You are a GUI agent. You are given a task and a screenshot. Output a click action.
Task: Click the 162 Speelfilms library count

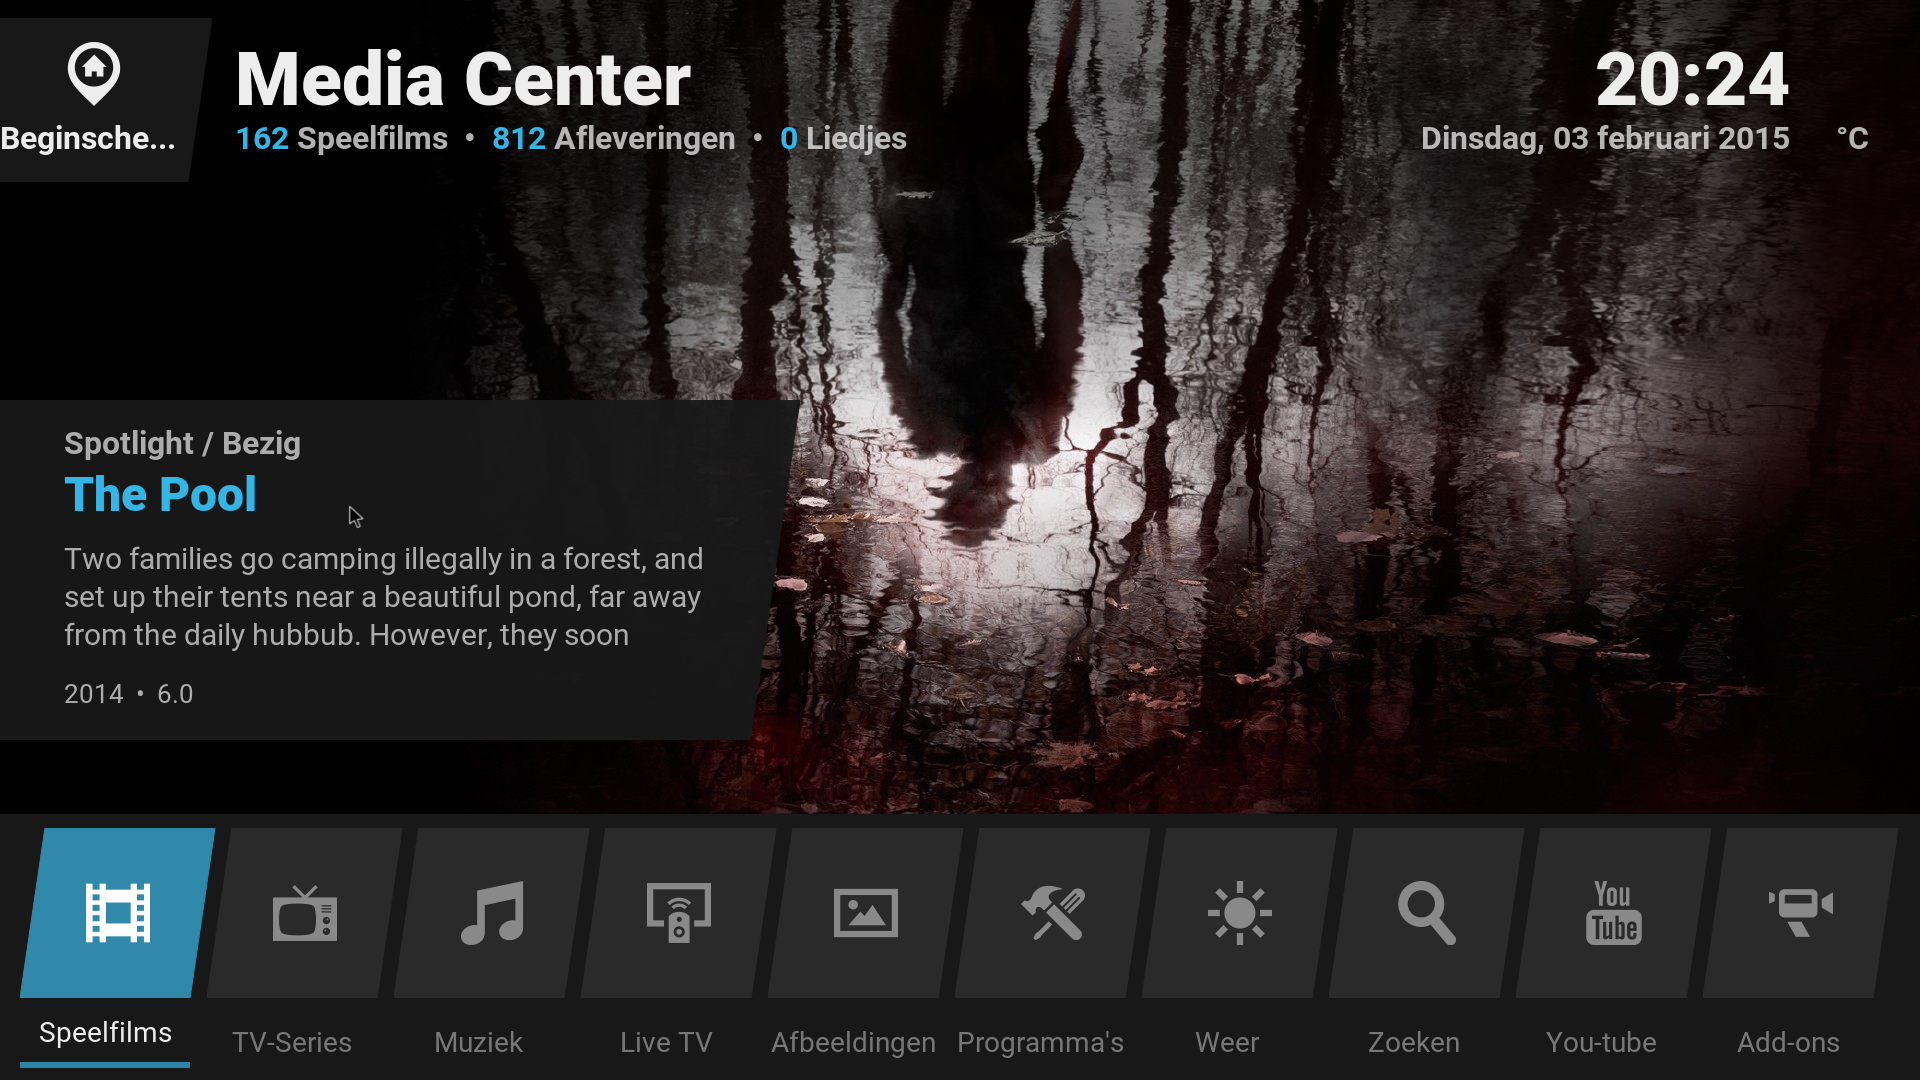[341, 139]
